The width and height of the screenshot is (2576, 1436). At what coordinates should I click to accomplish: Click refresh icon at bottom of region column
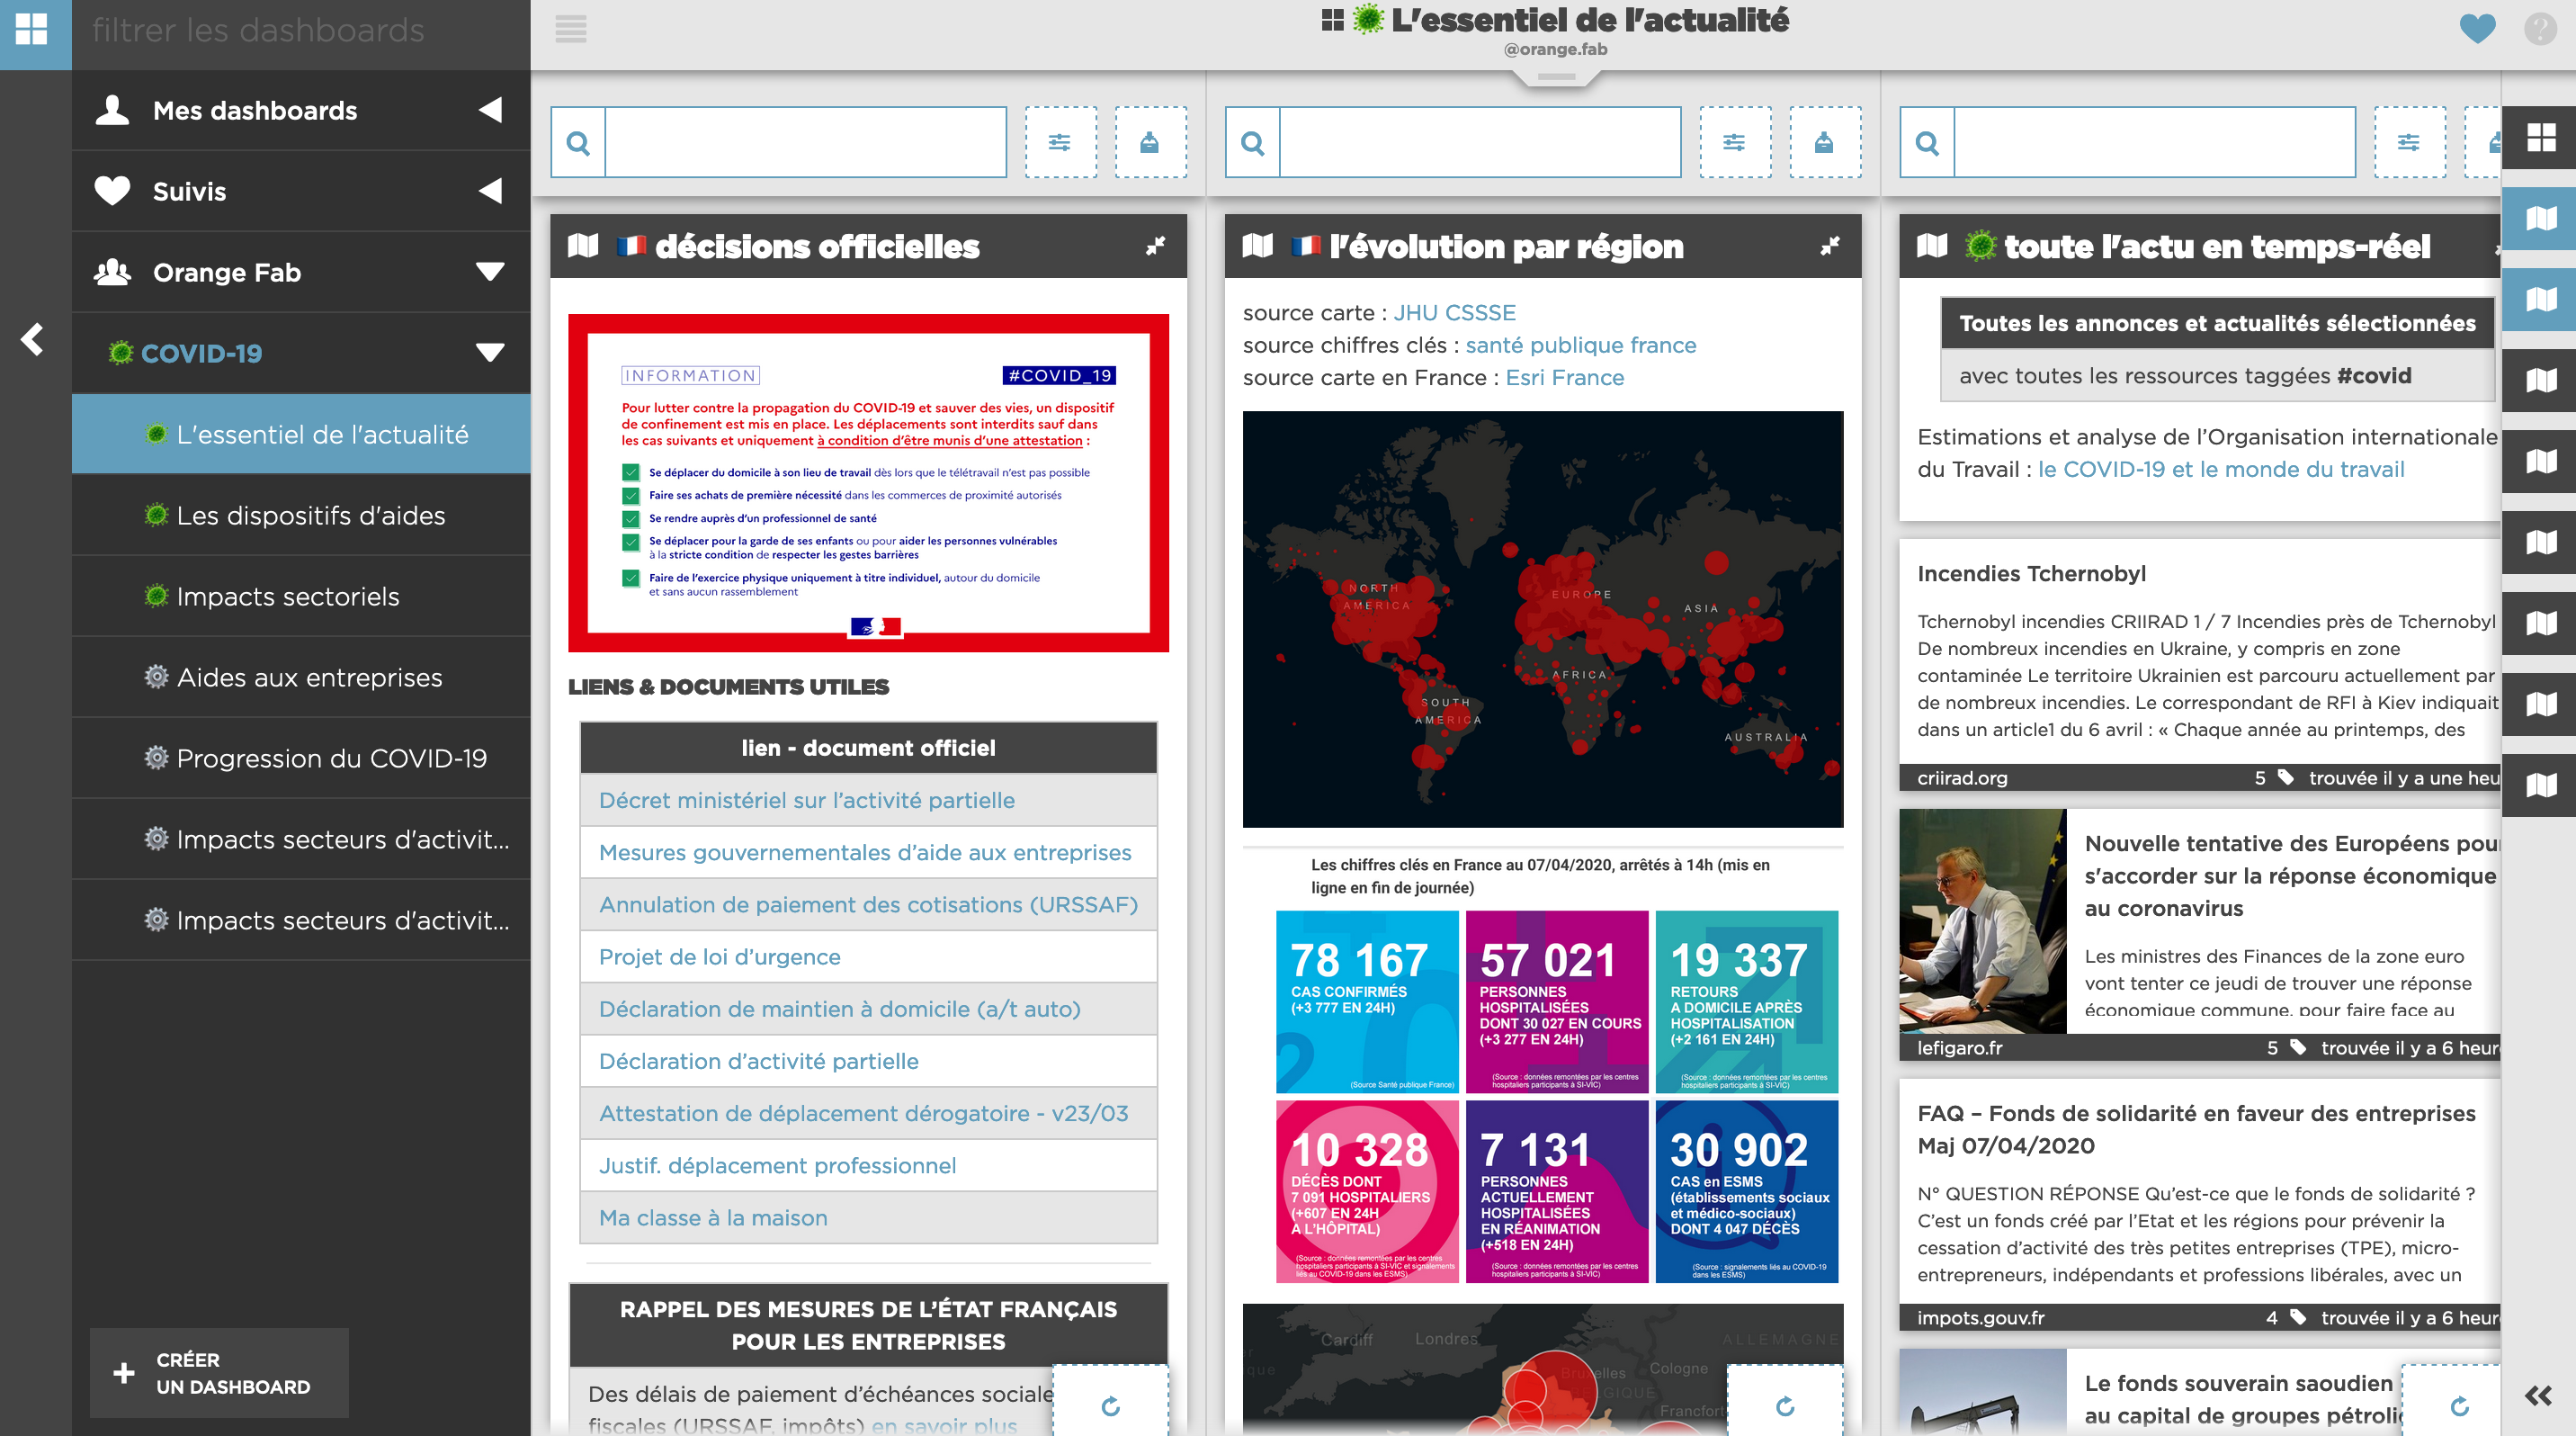point(1785,1406)
